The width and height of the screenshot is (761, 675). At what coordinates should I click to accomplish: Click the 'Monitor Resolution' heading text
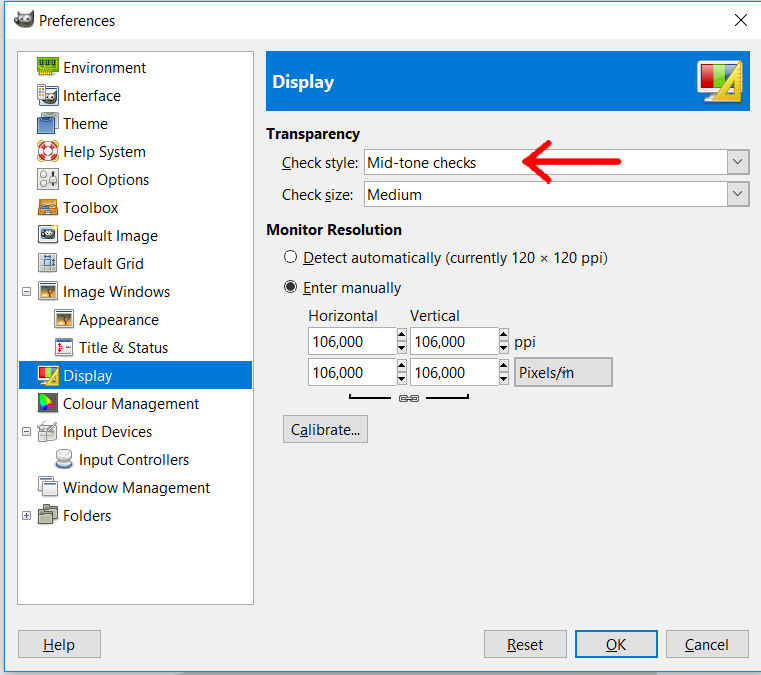coord(334,230)
